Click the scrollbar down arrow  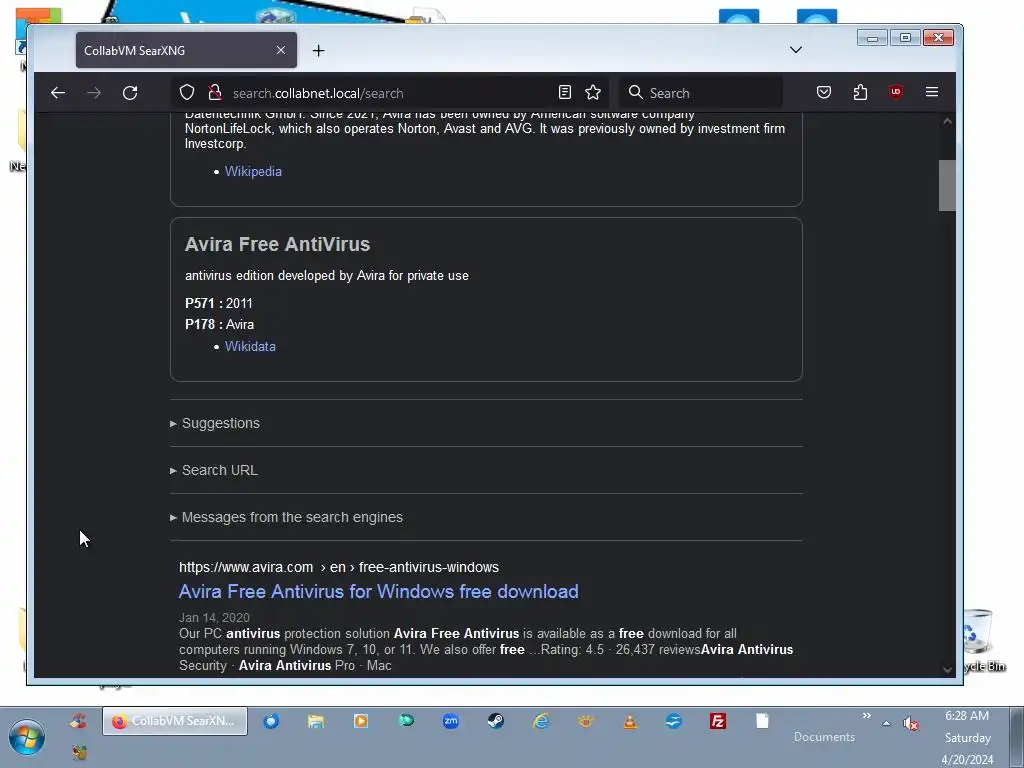(947, 669)
